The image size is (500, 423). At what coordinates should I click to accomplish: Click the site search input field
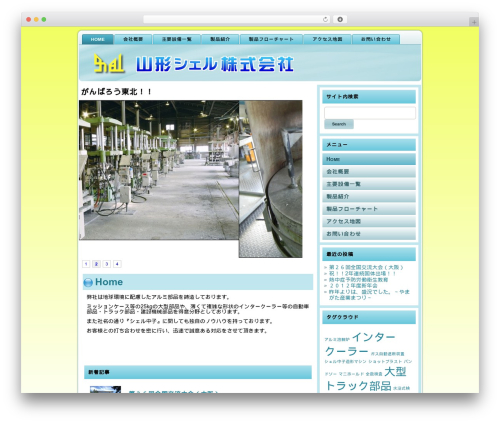pyautogui.click(x=370, y=113)
